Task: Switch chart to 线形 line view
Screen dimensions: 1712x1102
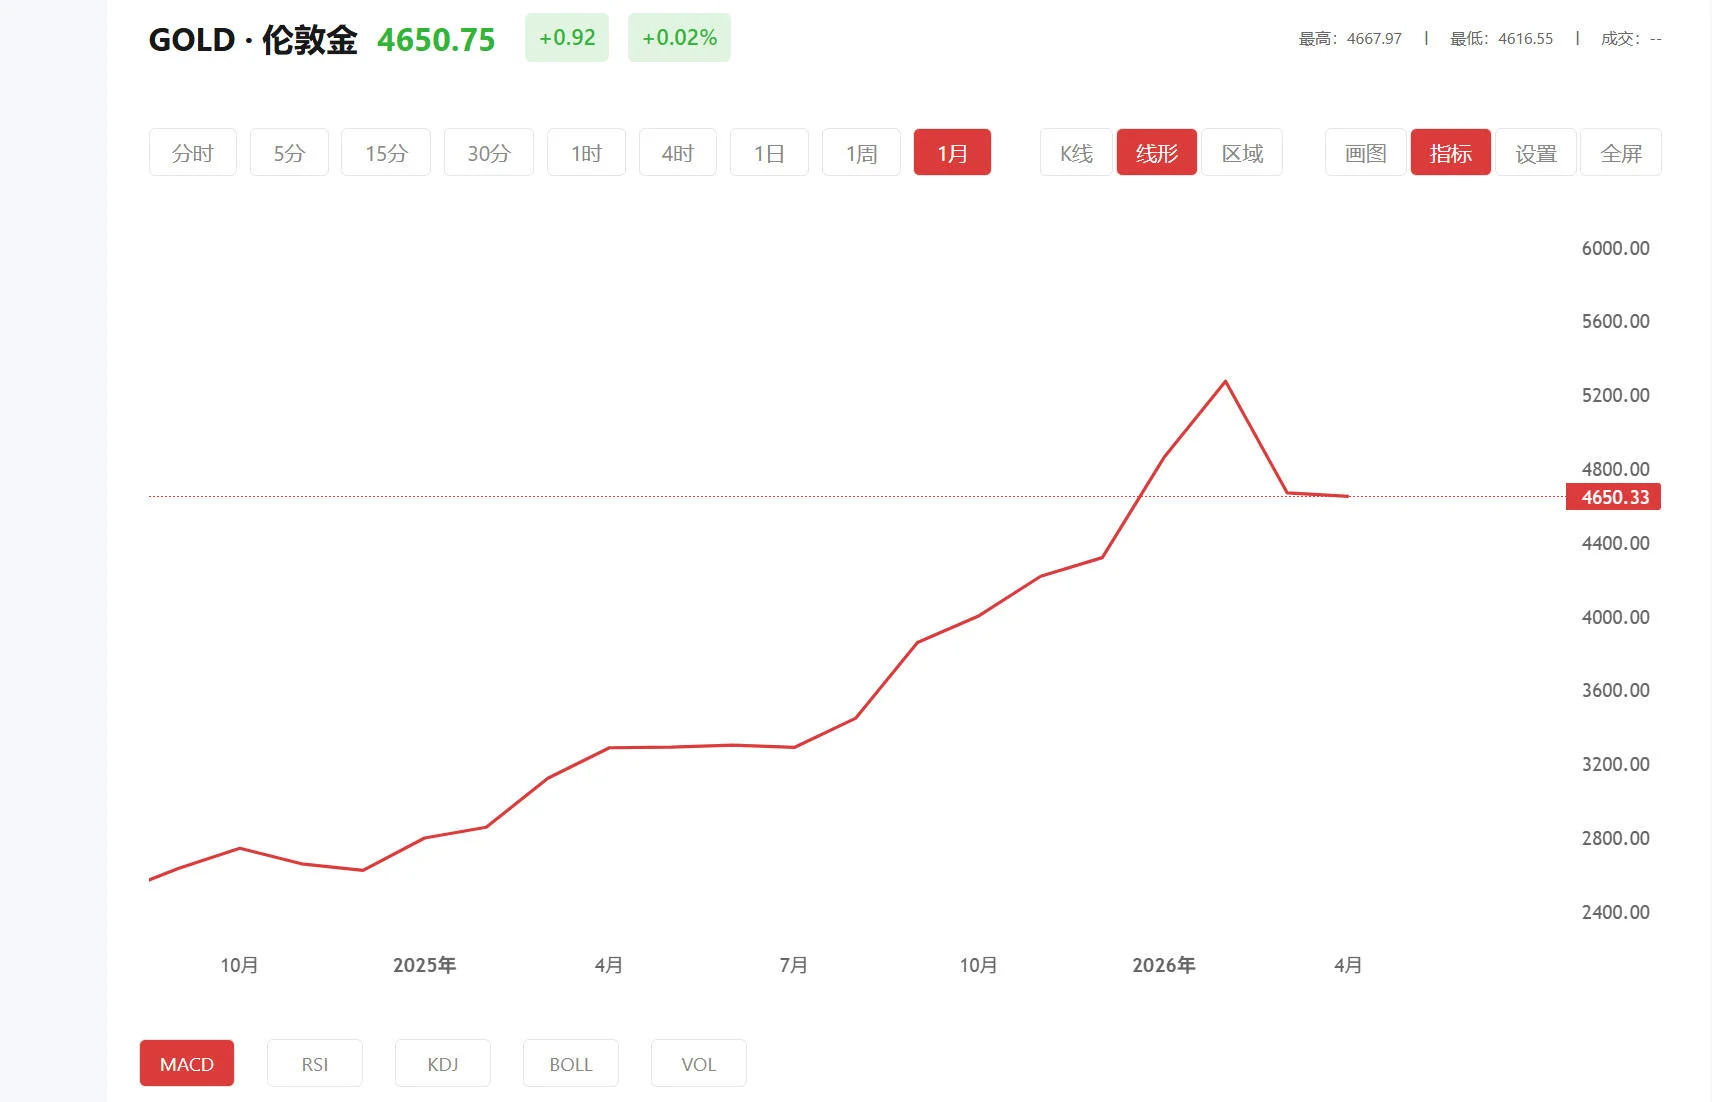Action: click(x=1157, y=152)
